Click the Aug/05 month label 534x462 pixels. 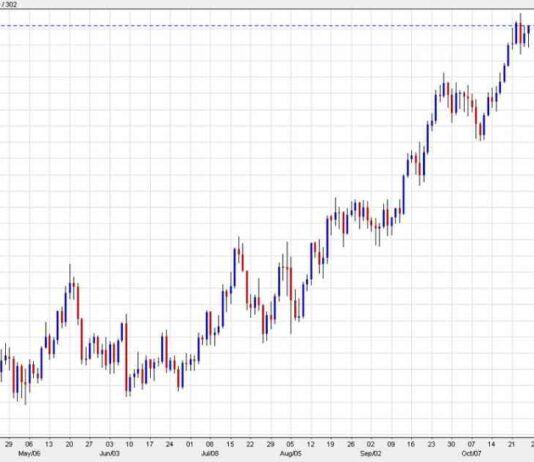click(290, 453)
